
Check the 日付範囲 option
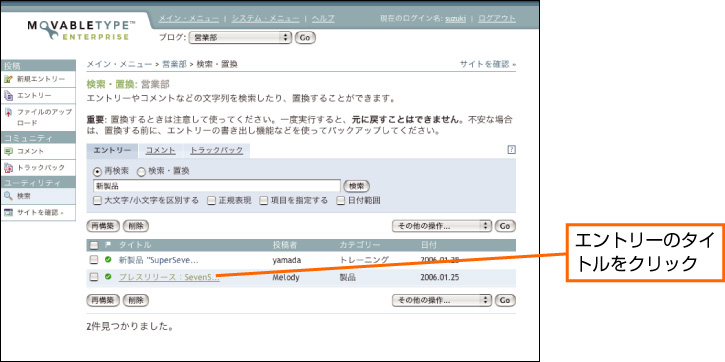340,201
